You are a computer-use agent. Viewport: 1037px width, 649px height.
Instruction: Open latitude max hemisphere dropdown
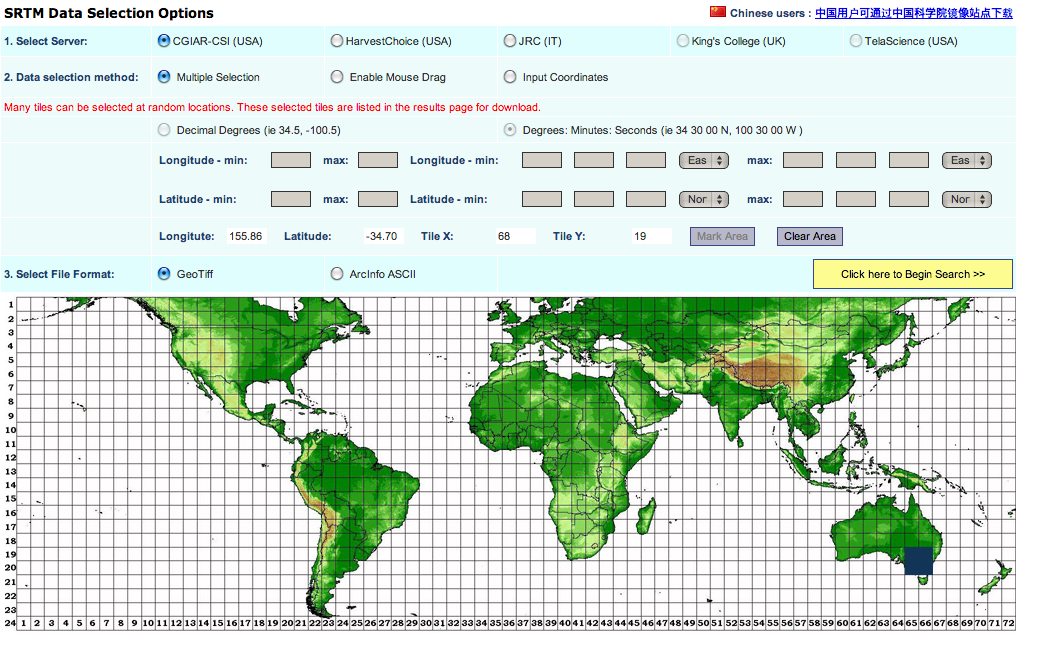click(966, 199)
